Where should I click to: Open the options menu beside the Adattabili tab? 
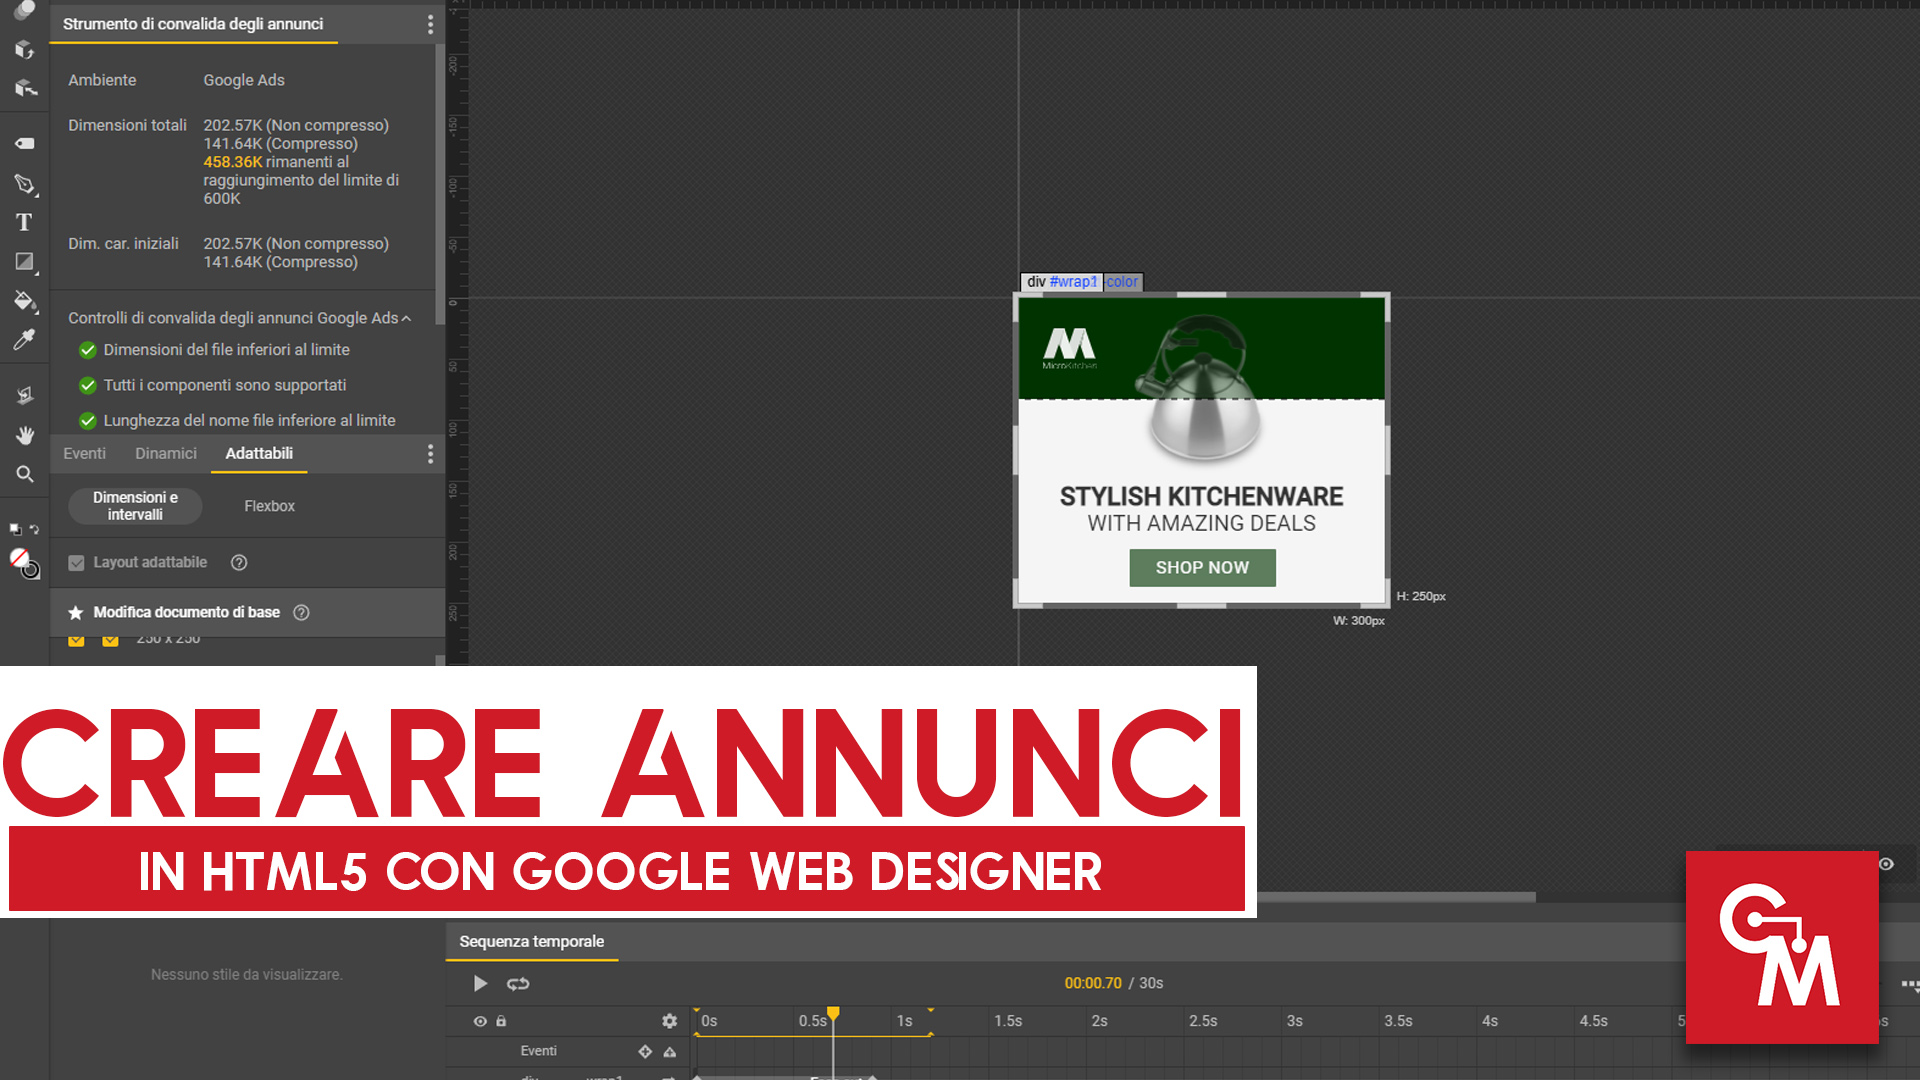click(430, 453)
